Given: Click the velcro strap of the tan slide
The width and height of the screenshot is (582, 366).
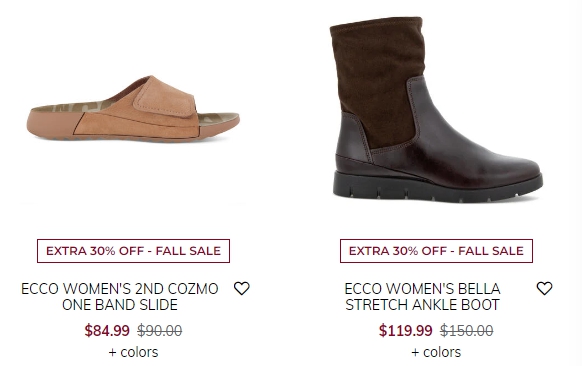Looking at the screenshot, I should (x=165, y=97).
